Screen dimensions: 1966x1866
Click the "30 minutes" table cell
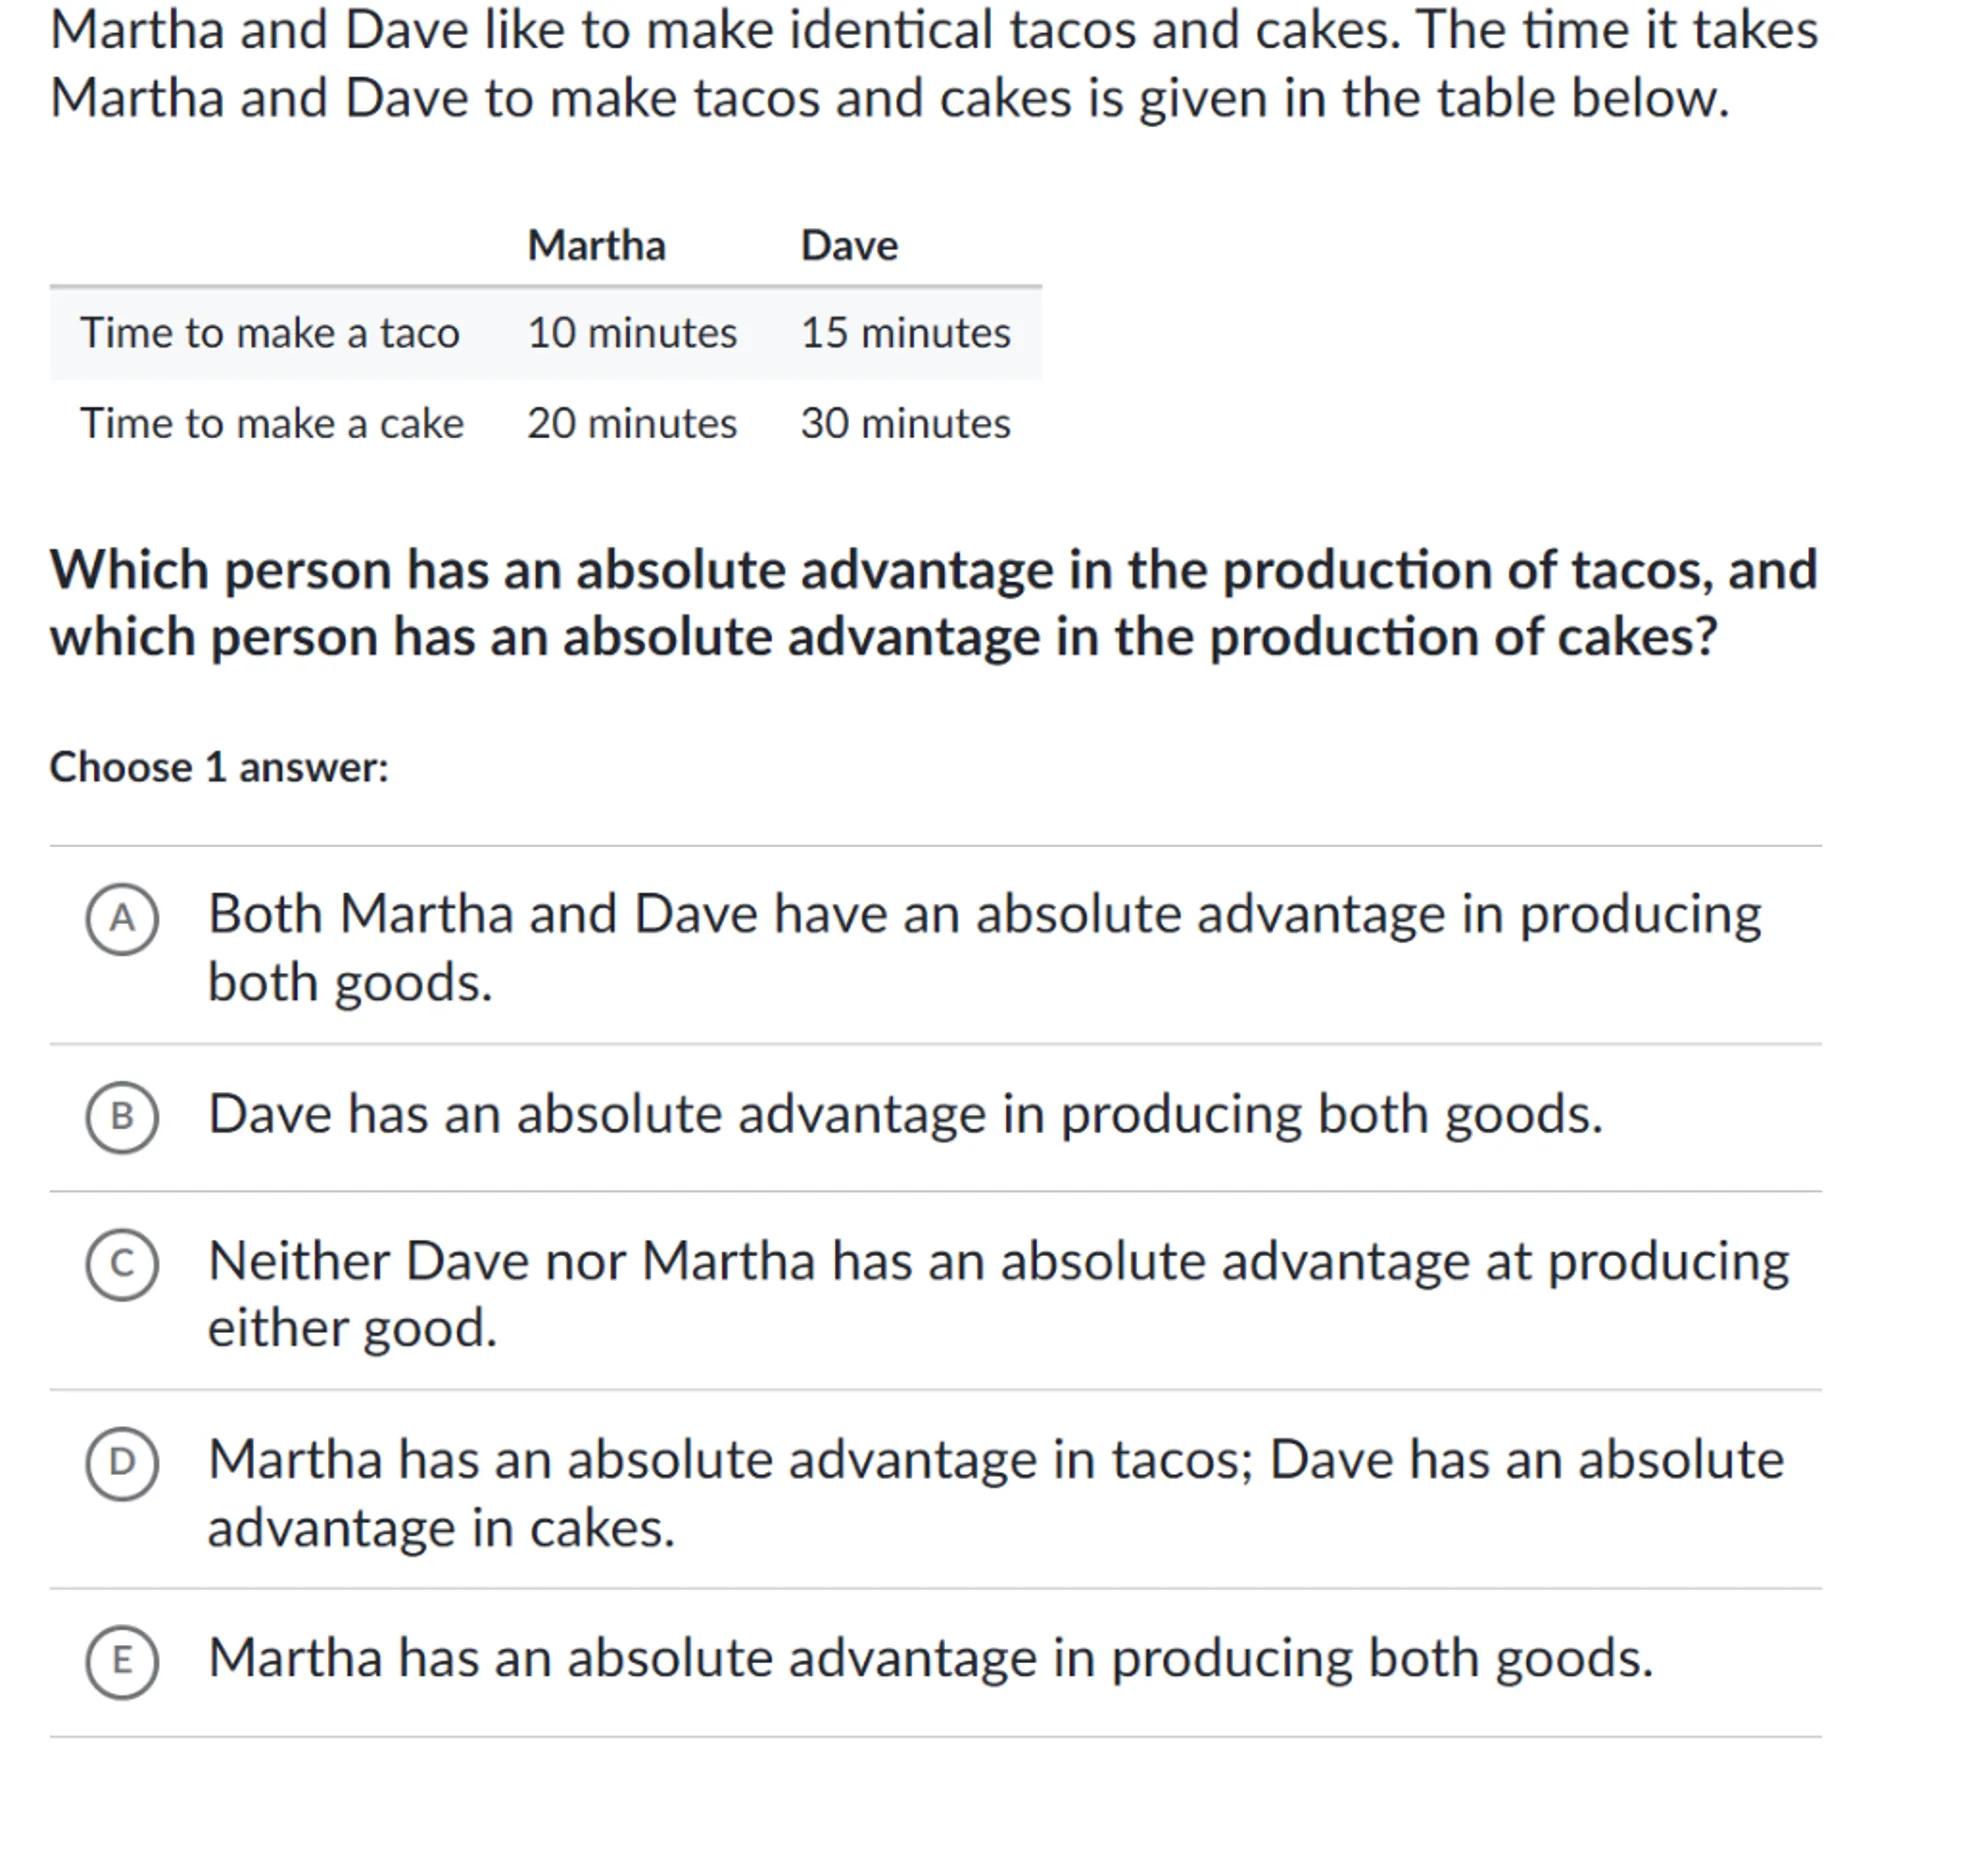pos(905,423)
